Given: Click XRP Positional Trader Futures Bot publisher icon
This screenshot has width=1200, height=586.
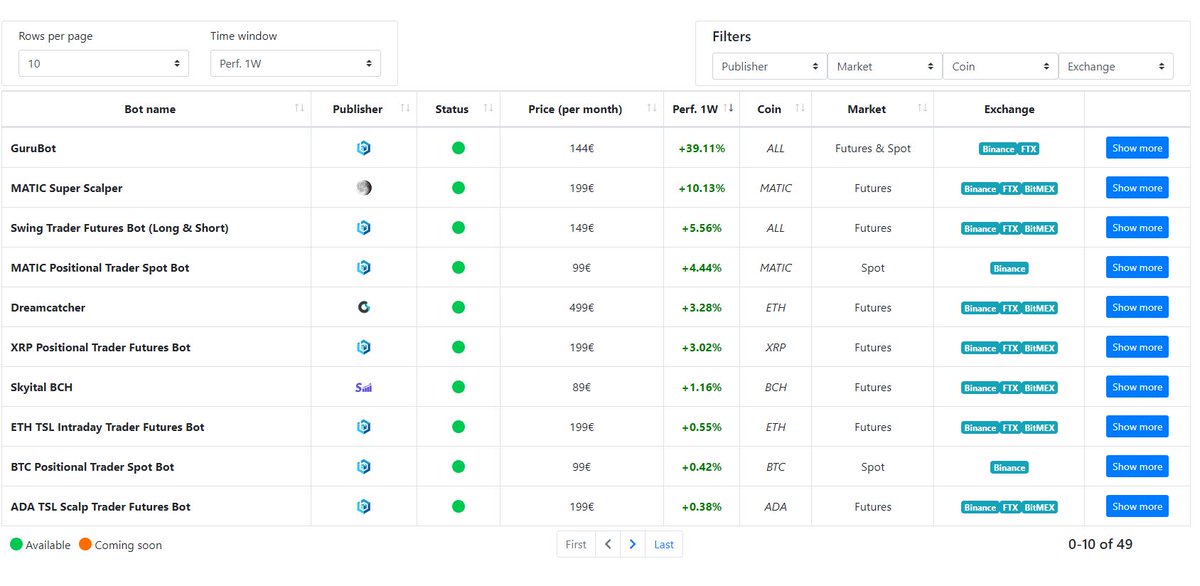Looking at the screenshot, I should coord(364,347).
